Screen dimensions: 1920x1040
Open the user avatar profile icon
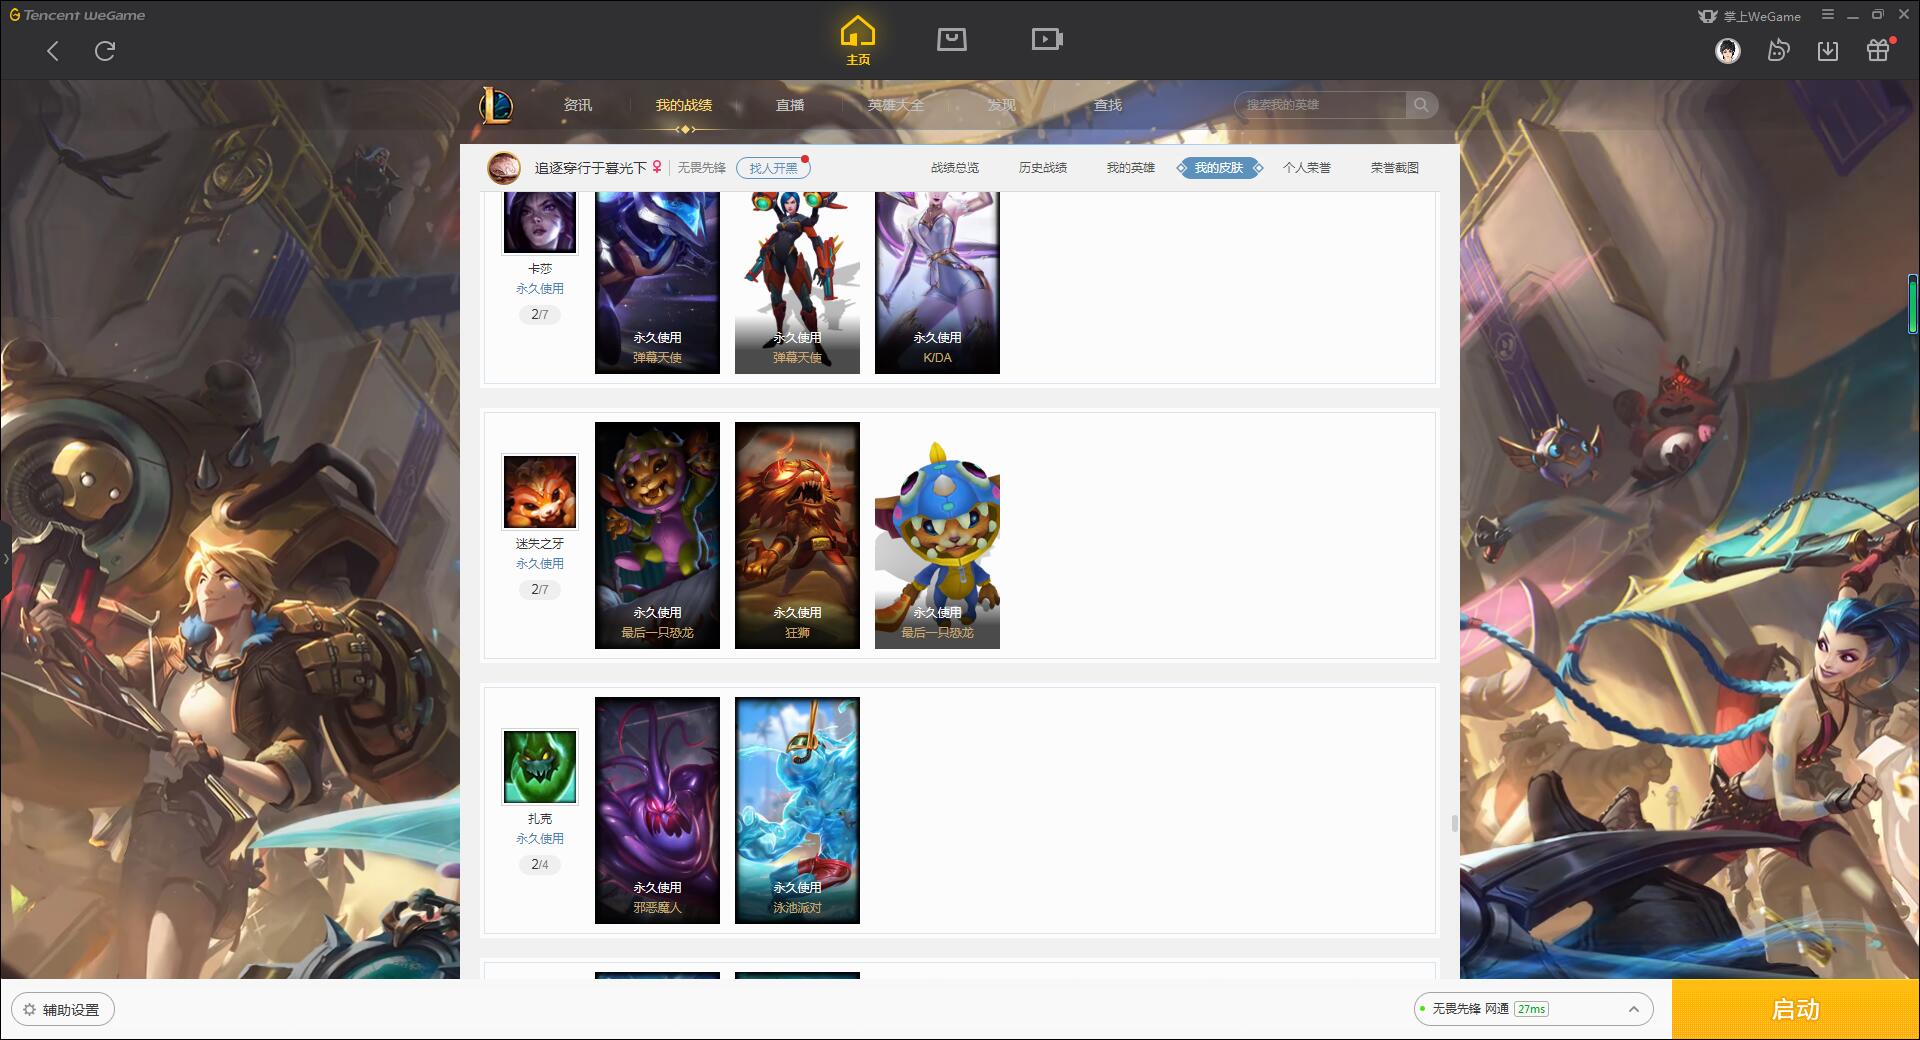[x=1727, y=50]
